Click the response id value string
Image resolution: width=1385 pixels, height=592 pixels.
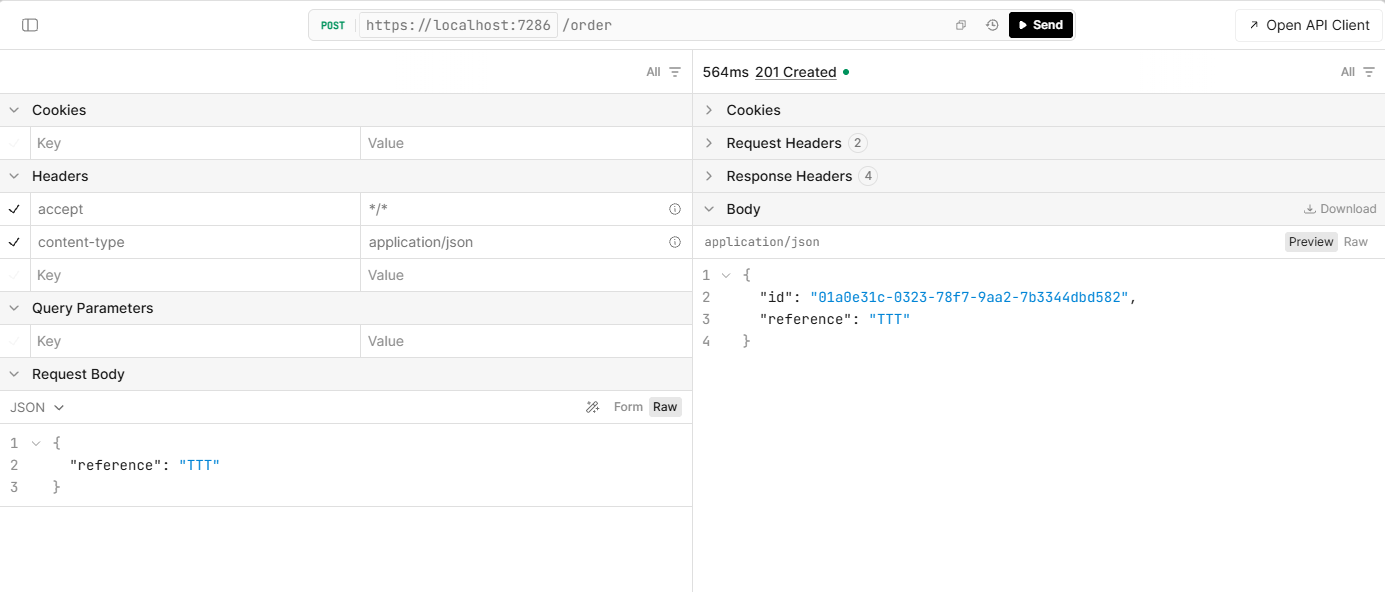point(969,297)
